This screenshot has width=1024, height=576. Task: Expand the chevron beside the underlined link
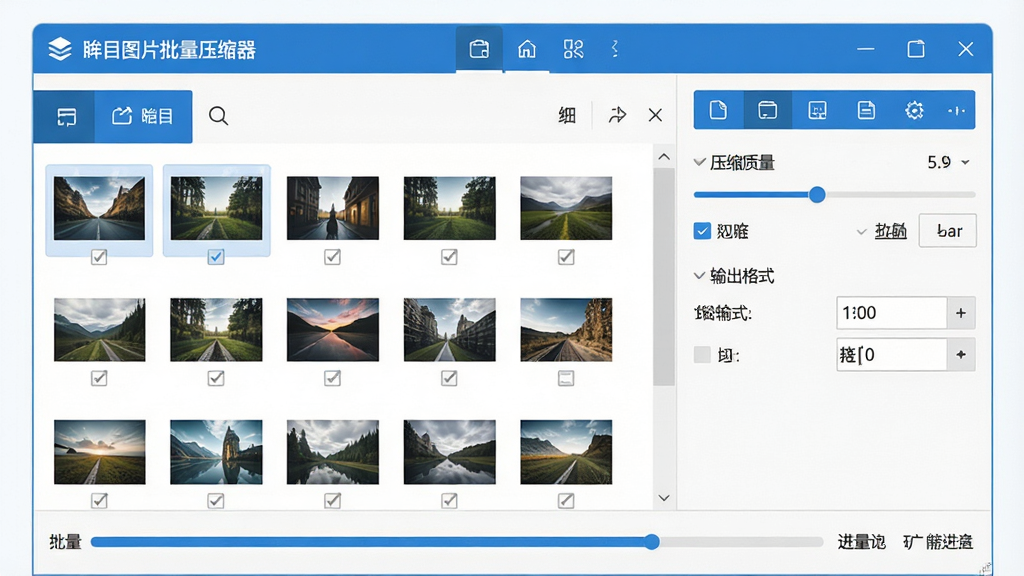click(861, 231)
